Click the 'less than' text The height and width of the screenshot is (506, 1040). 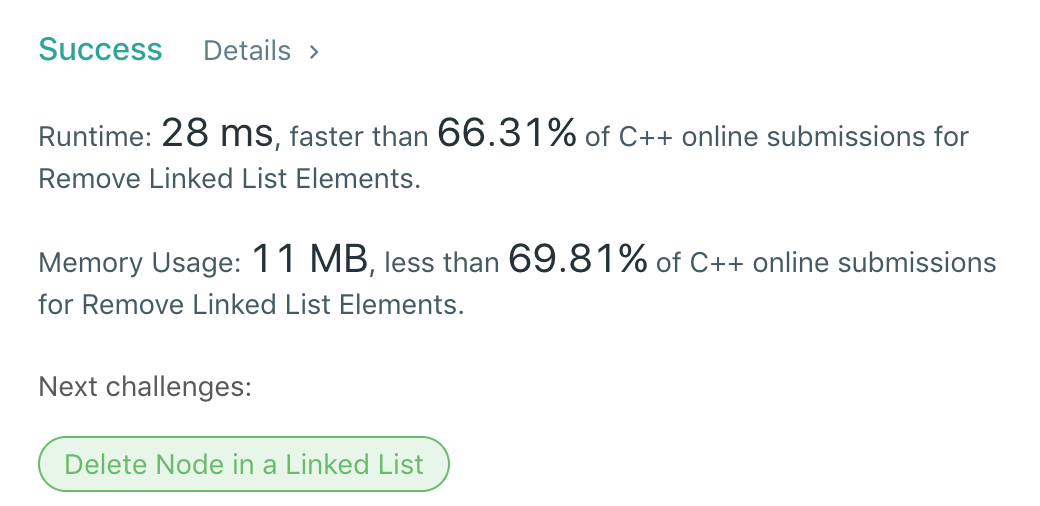[441, 264]
